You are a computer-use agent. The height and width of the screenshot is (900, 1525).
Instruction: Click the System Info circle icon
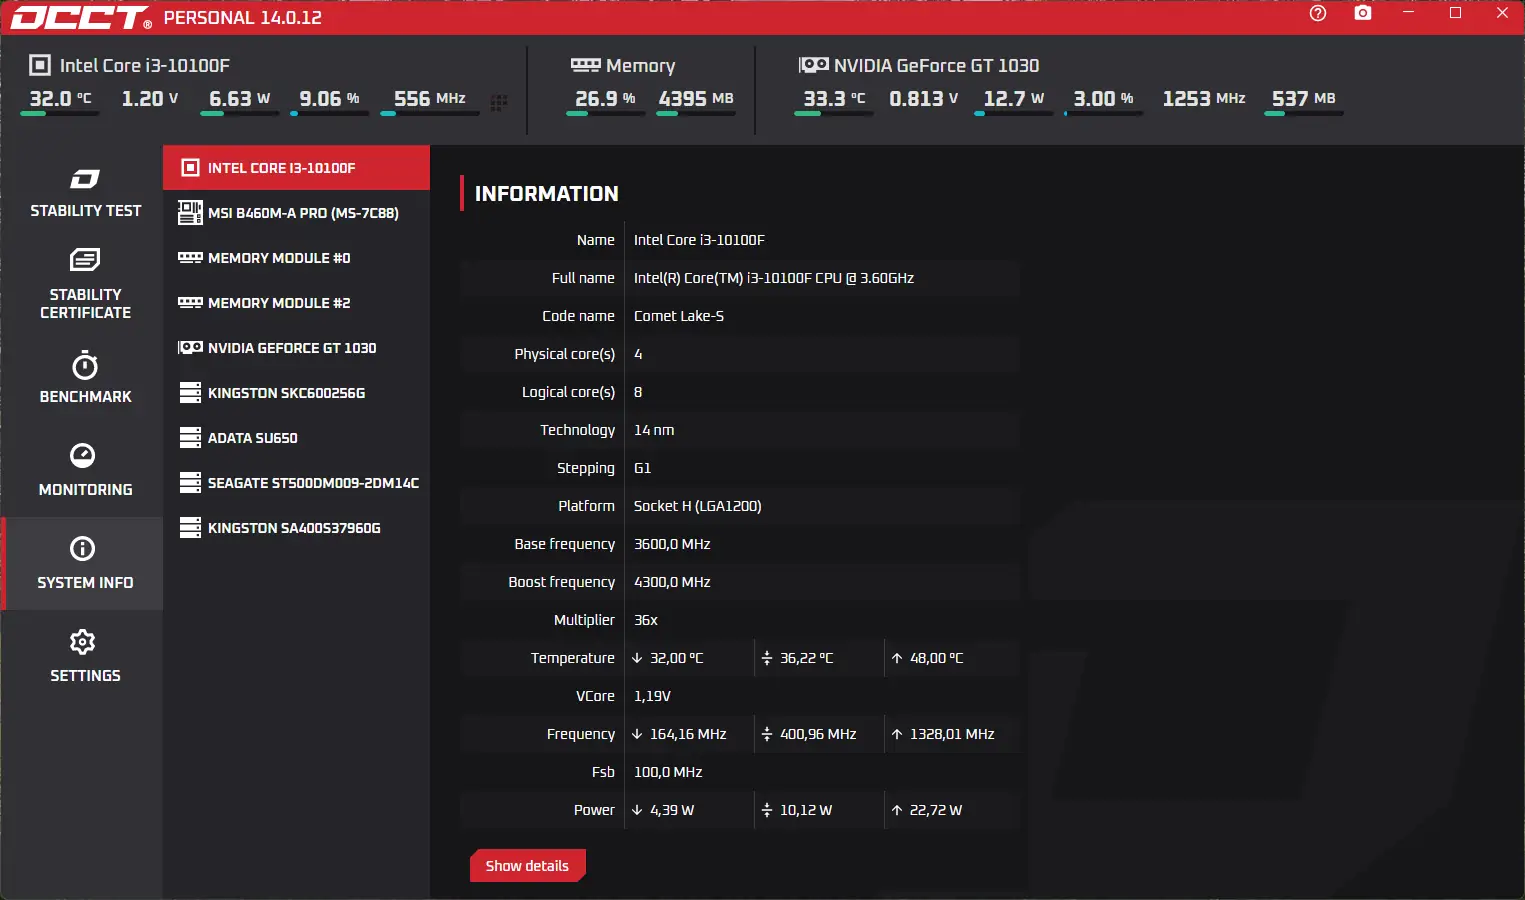click(x=82, y=548)
